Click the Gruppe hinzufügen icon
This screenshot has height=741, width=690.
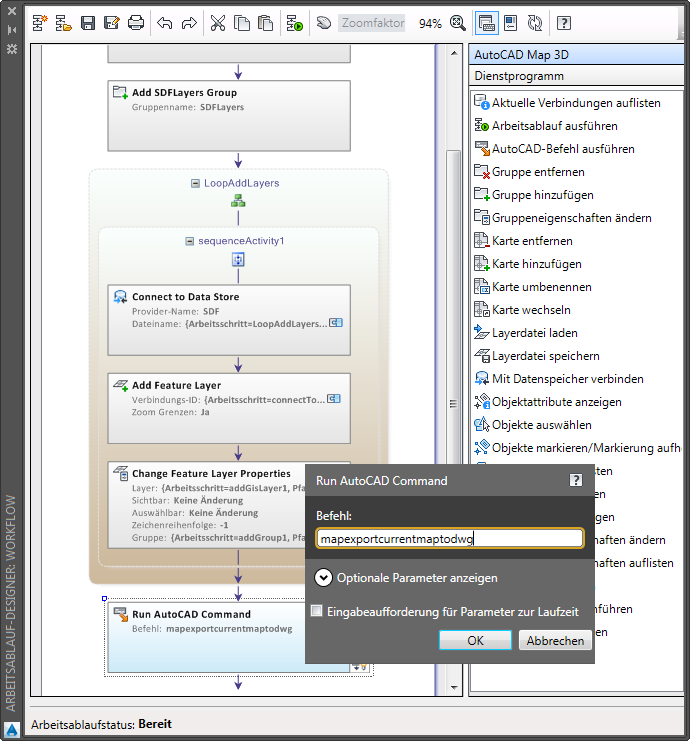pyautogui.click(x=482, y=194)
